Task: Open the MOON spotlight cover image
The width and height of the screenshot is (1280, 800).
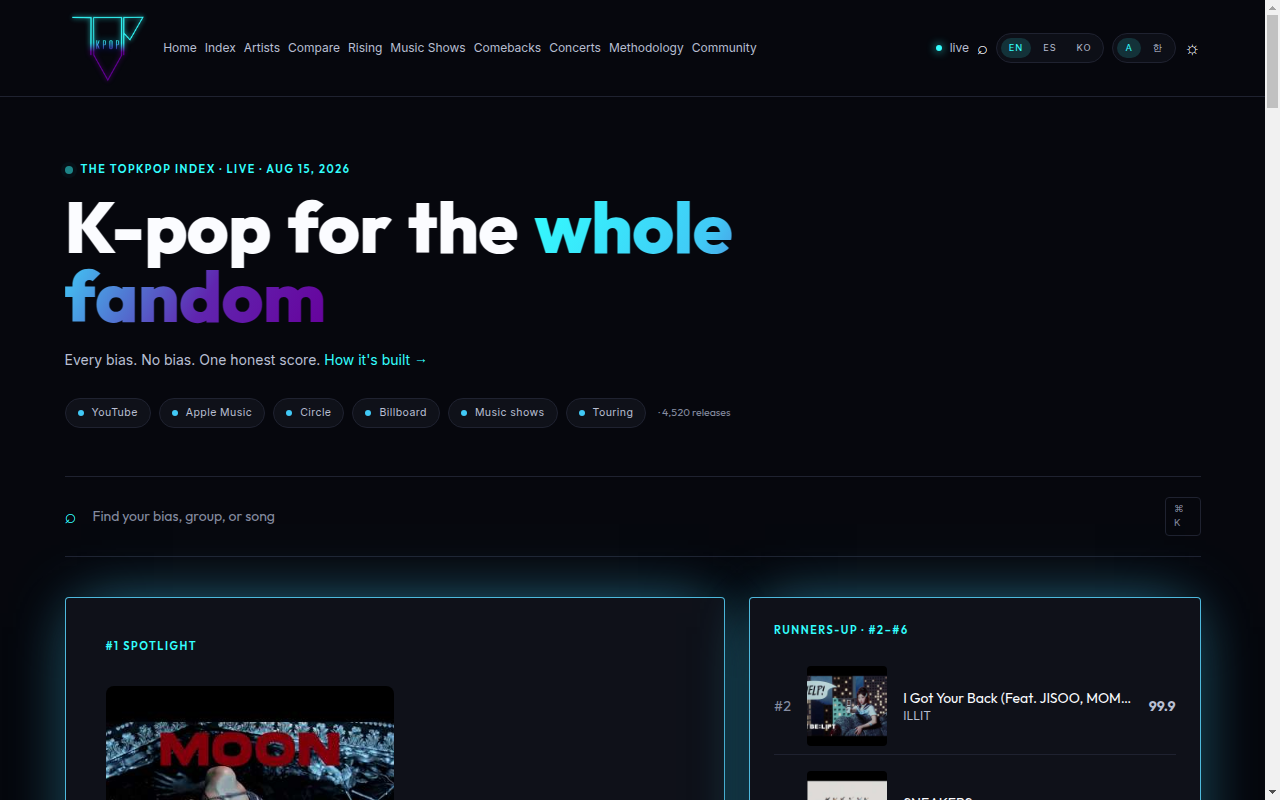Action: click(x=250, y=743)
